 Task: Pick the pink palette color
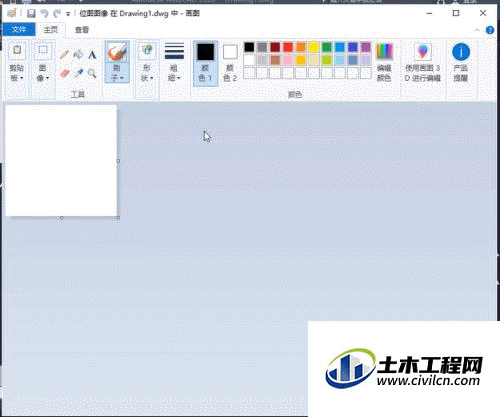click(288, 60)
